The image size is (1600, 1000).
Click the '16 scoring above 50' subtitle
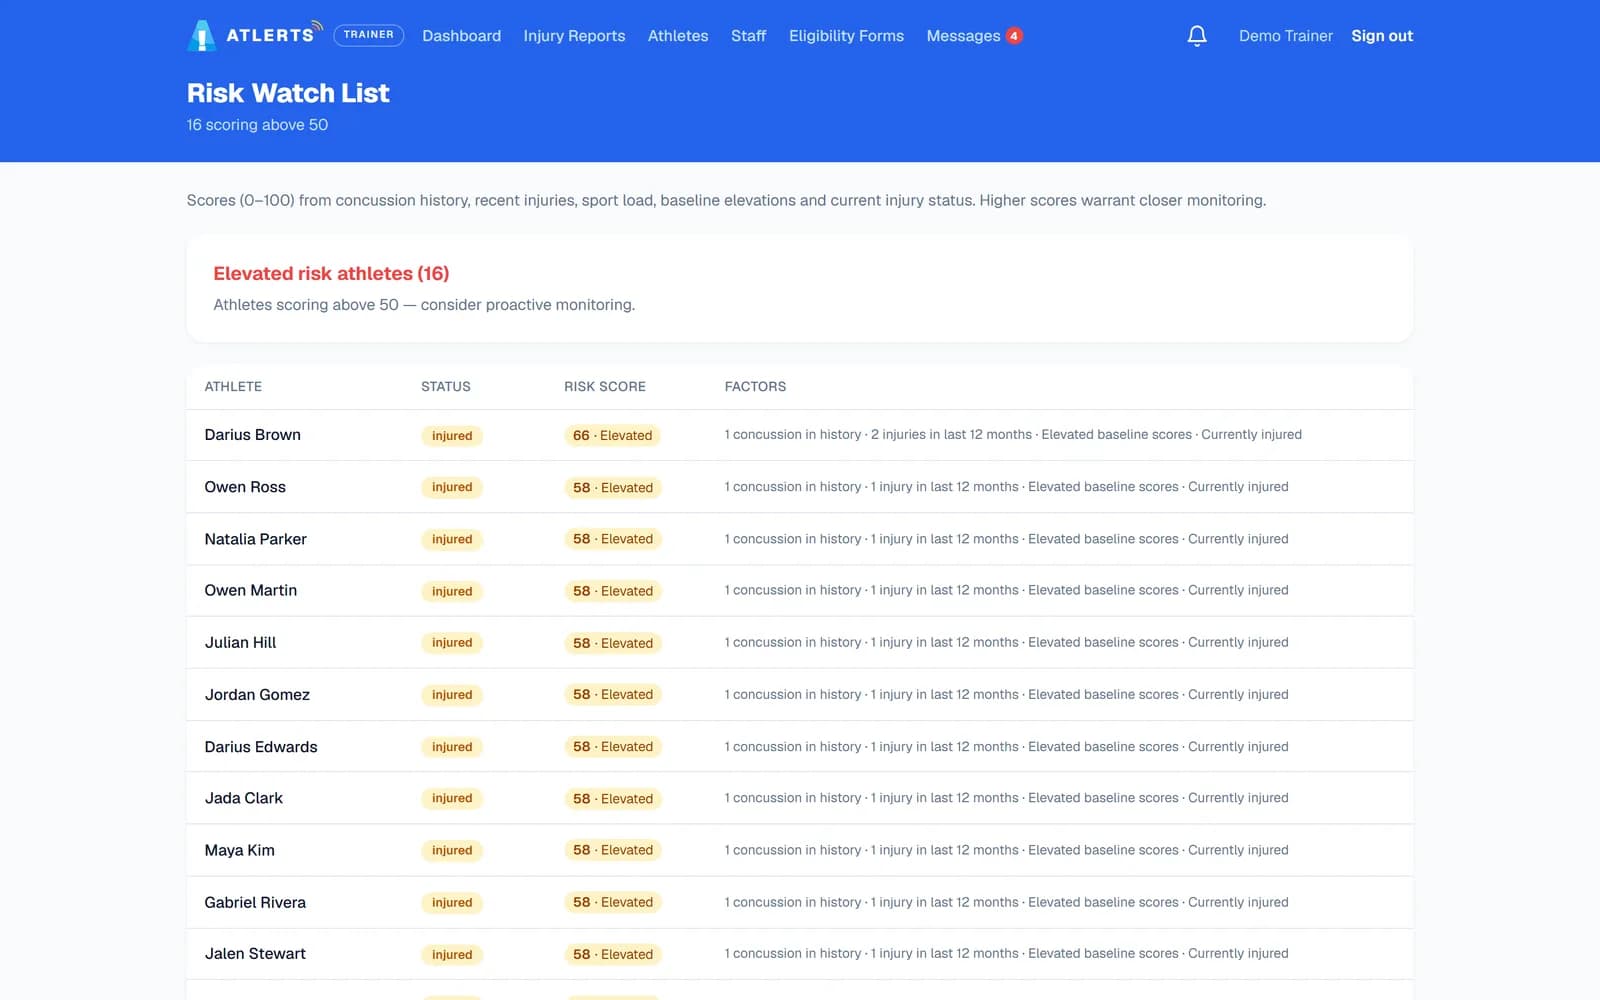point(257,125)
